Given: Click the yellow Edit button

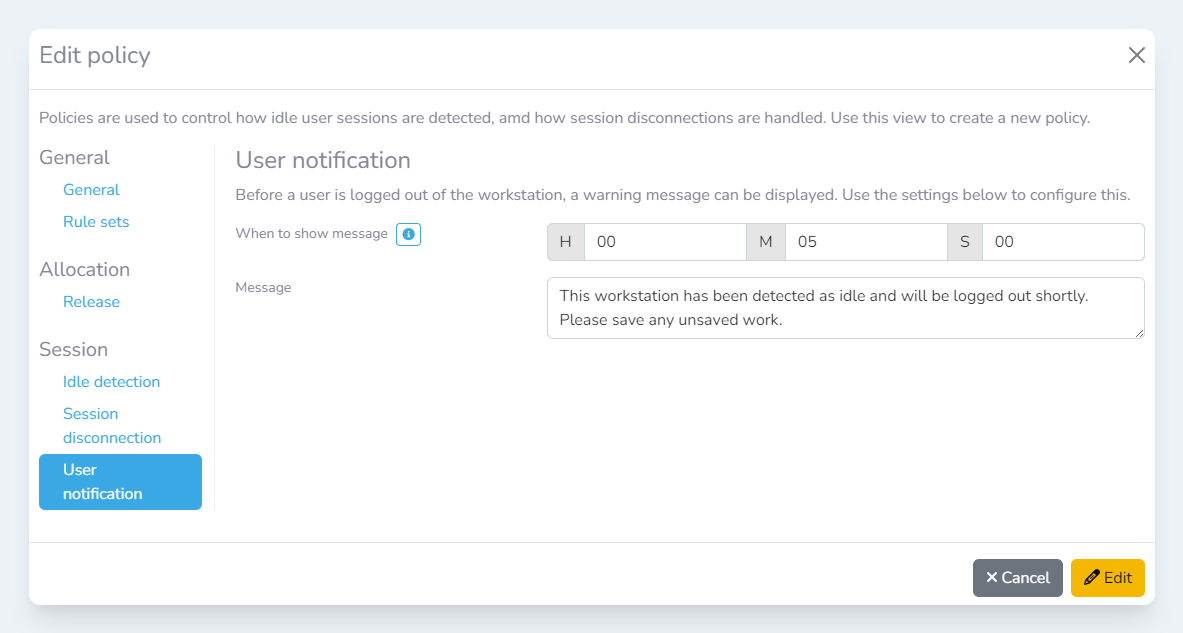Looking at the screenshot, I should [1107, 578].
